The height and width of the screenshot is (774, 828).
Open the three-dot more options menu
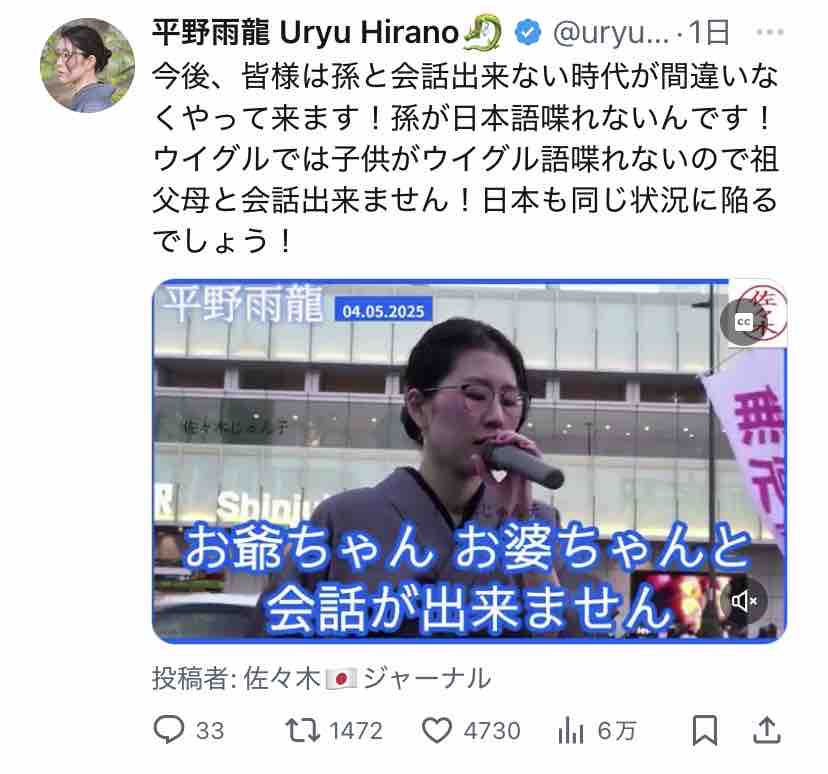click(x=769, y=32)
